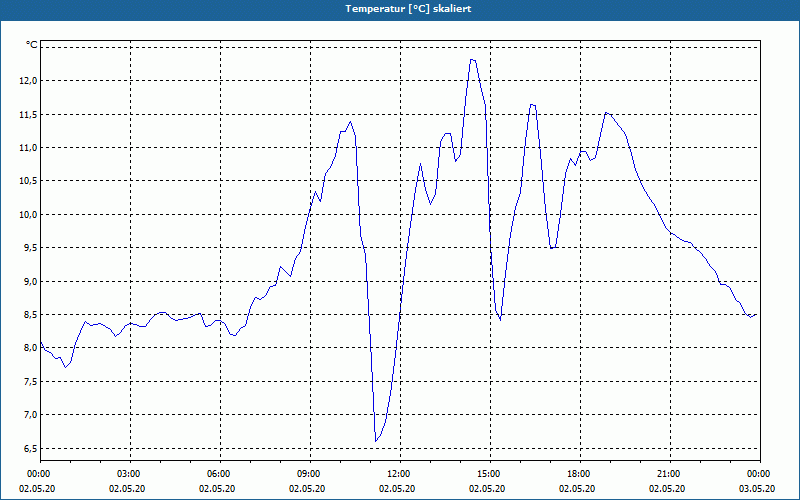Click the 02.05.20 date below 12:00

point(397,489)
